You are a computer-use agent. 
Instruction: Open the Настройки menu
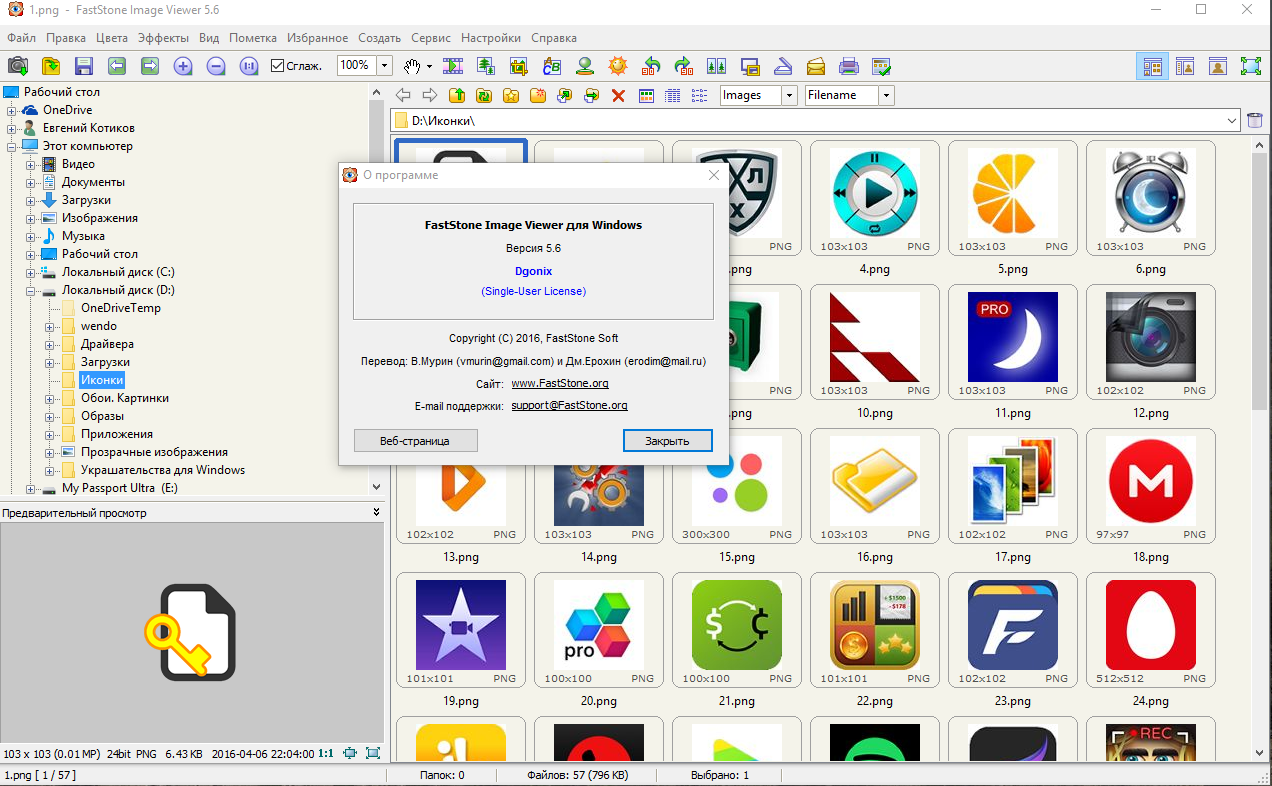tap(490, 38)
